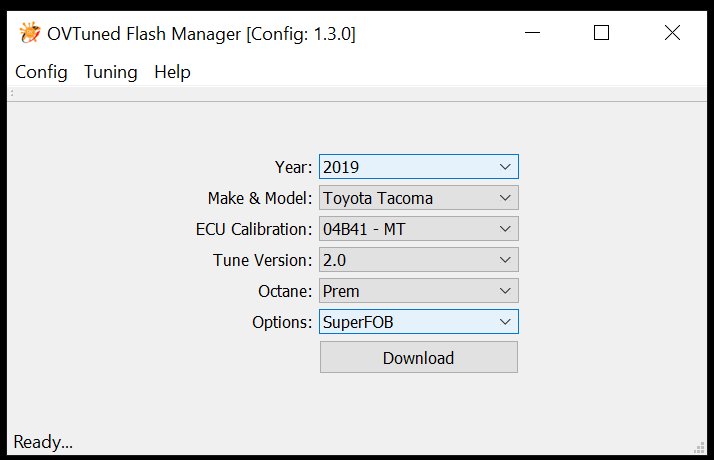Click the Year: label
This screenshot has width=714, height=460.
point(293,167)
